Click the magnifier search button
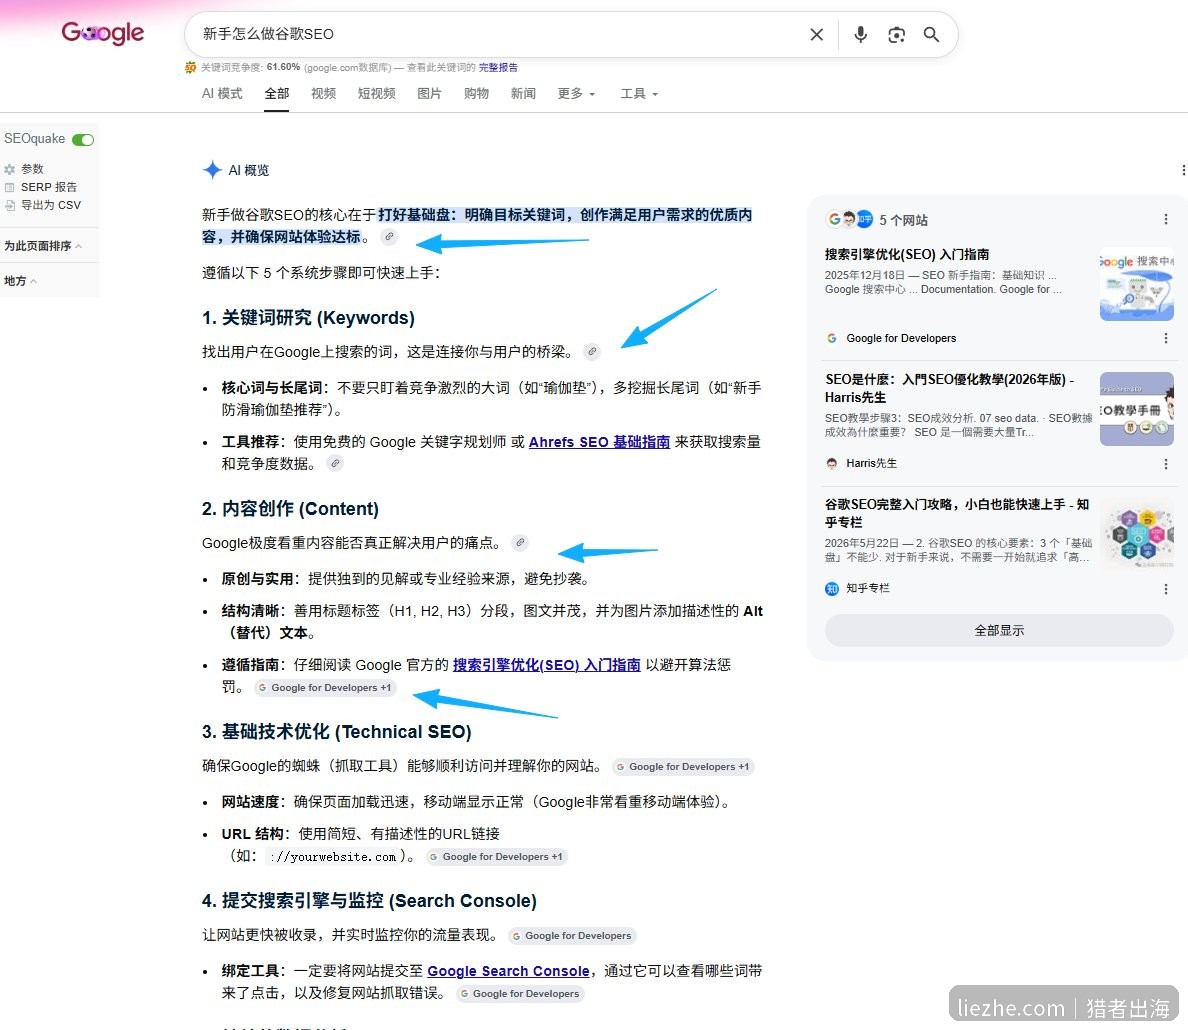Viewport: 1188px width, 1030px height. pos(931,34)
